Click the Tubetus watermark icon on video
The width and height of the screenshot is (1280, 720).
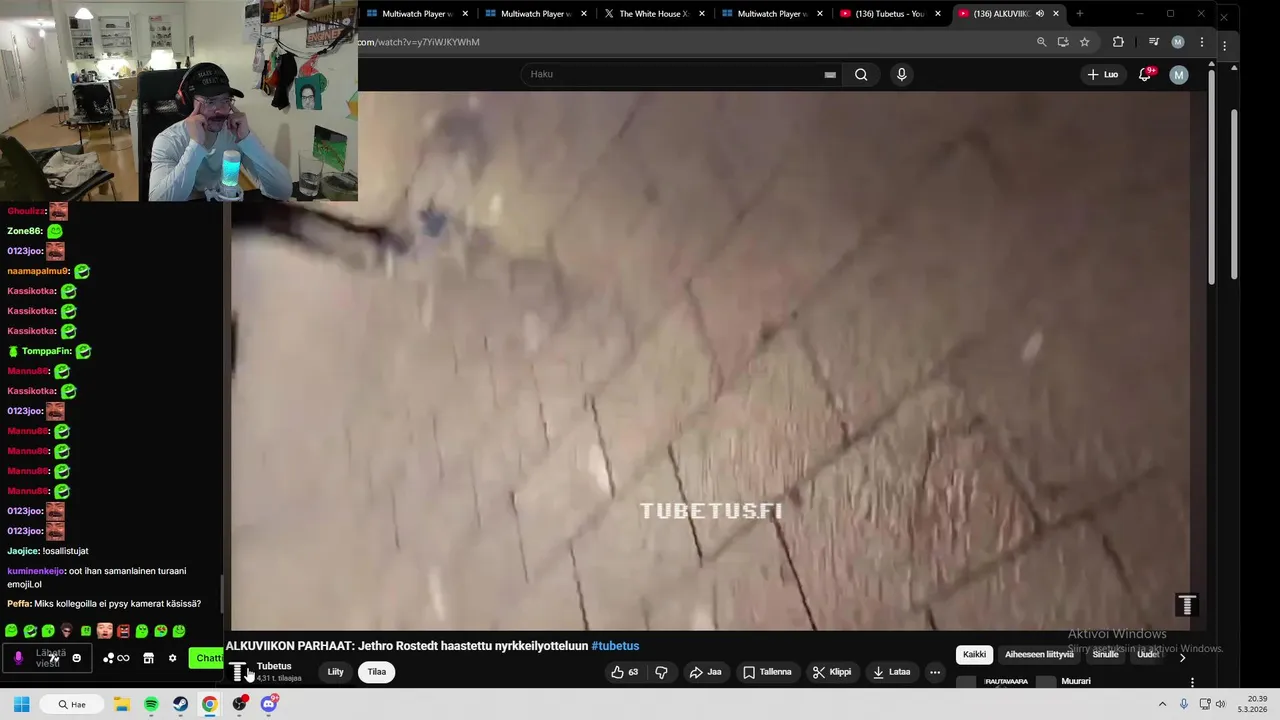coord(1186,605)
